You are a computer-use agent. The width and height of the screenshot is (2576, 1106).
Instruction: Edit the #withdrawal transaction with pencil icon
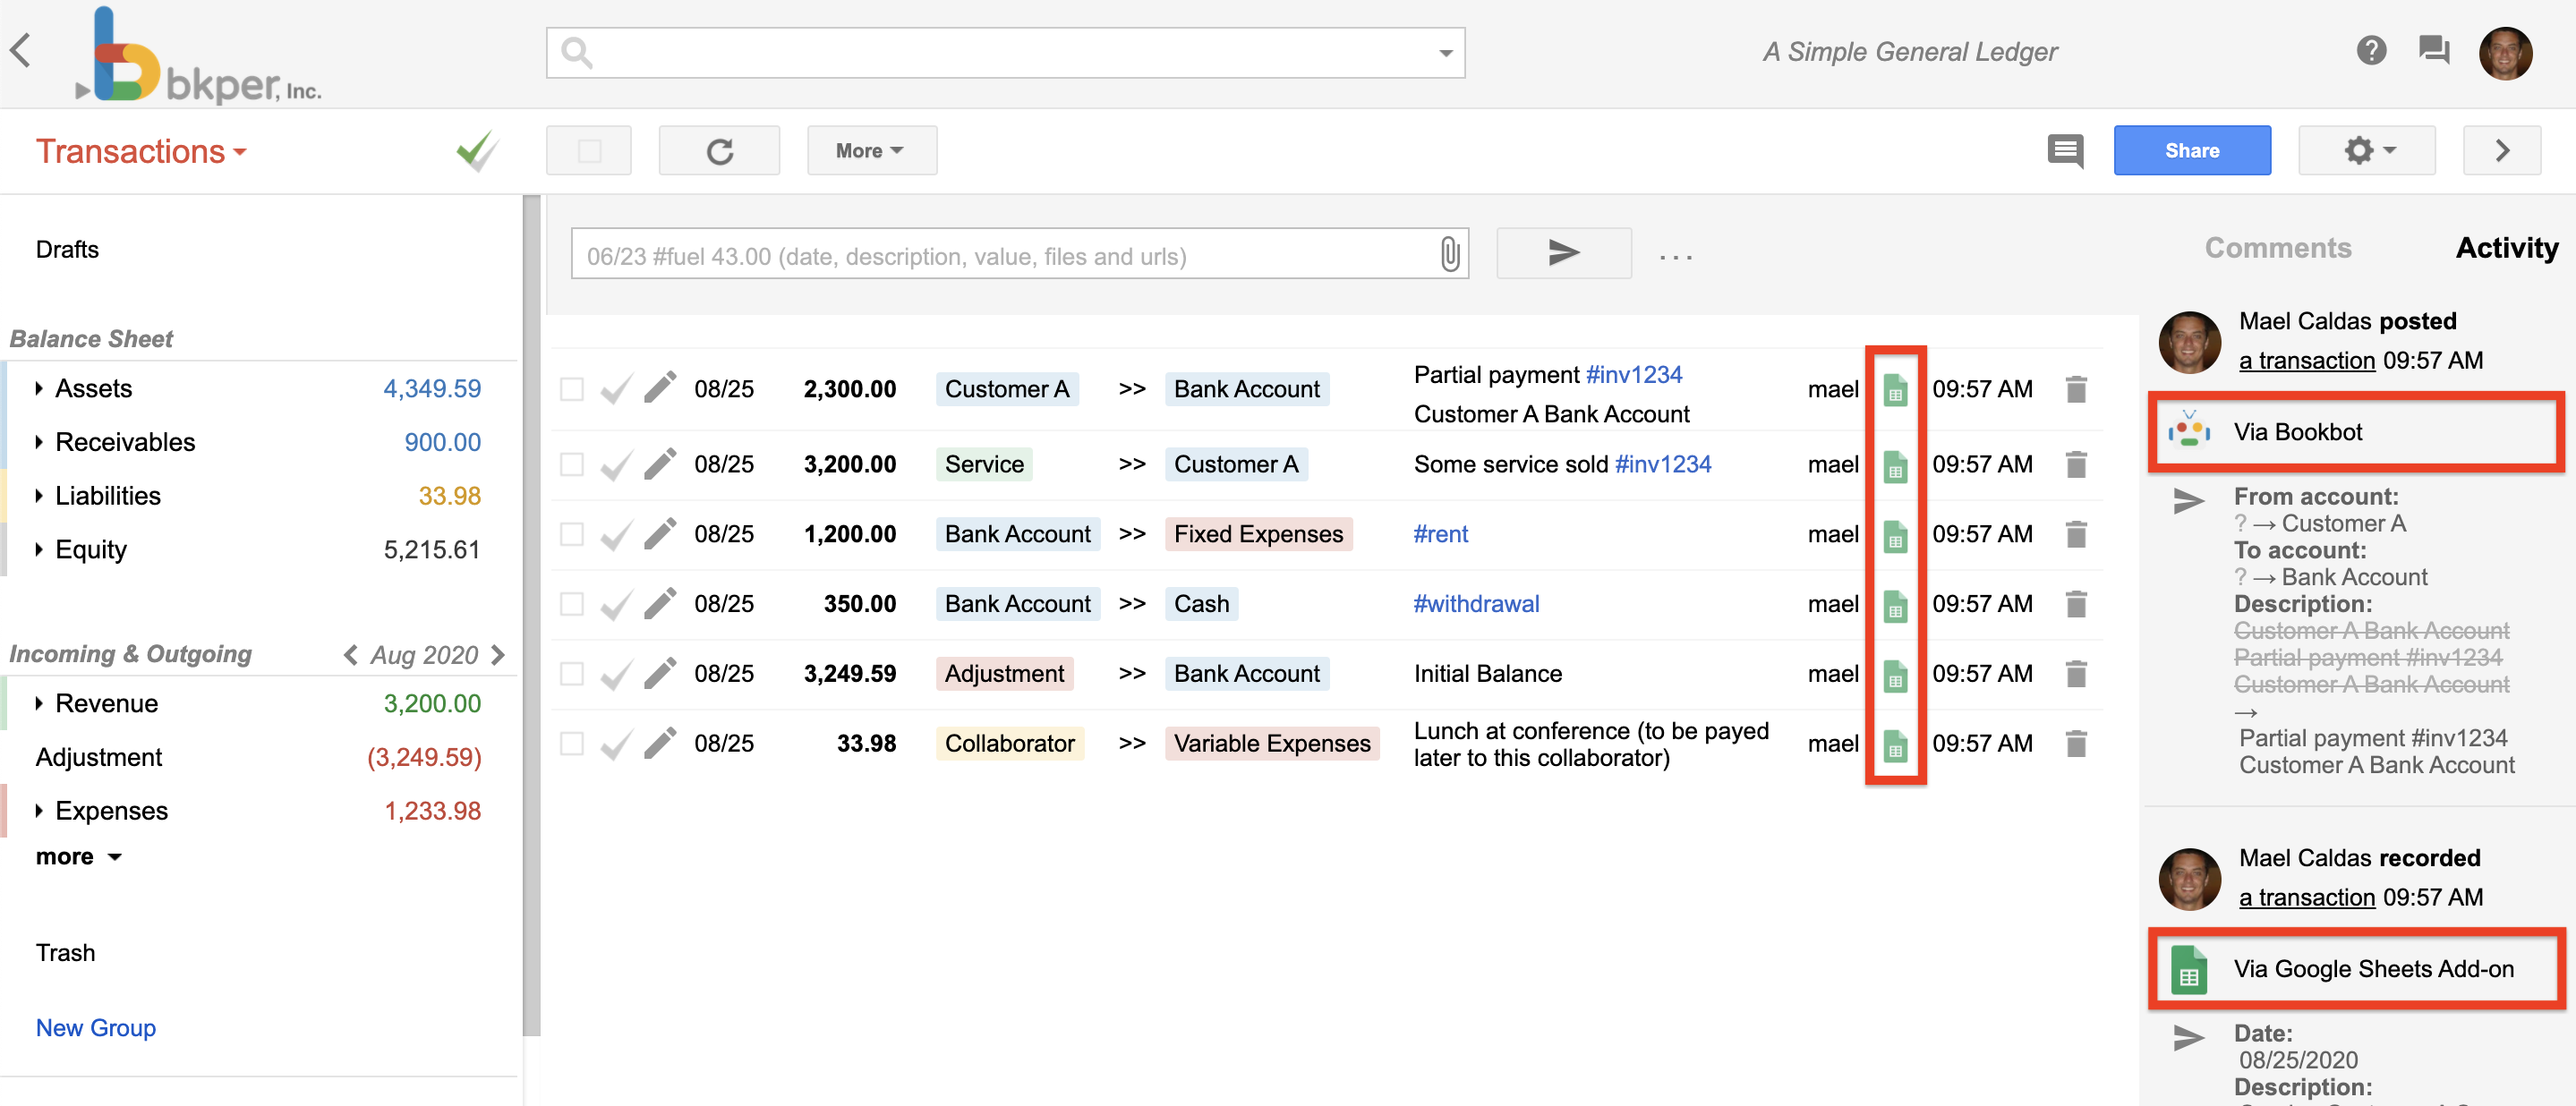click(x=659, y=604)
